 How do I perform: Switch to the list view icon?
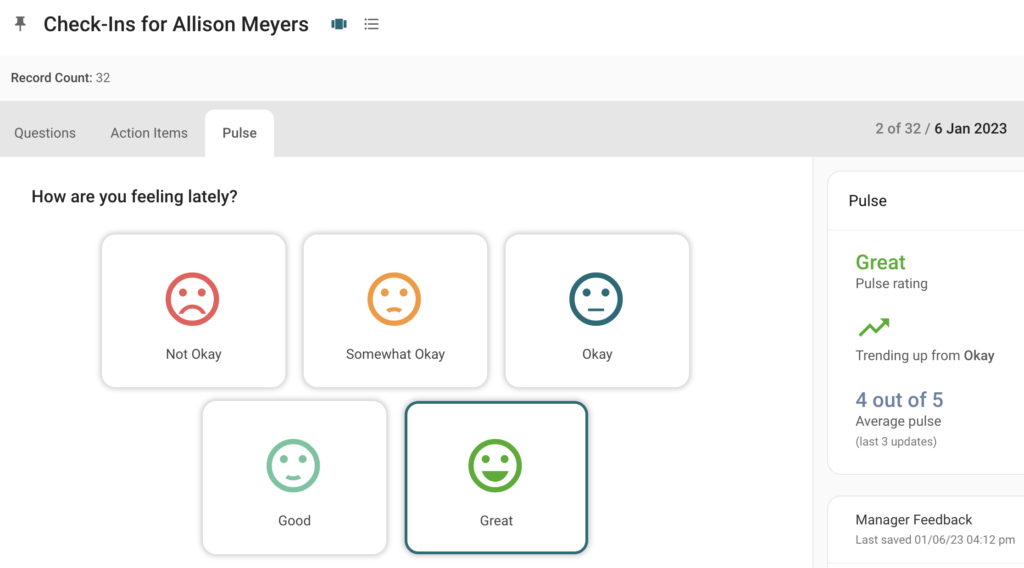[x=371, y=24]
